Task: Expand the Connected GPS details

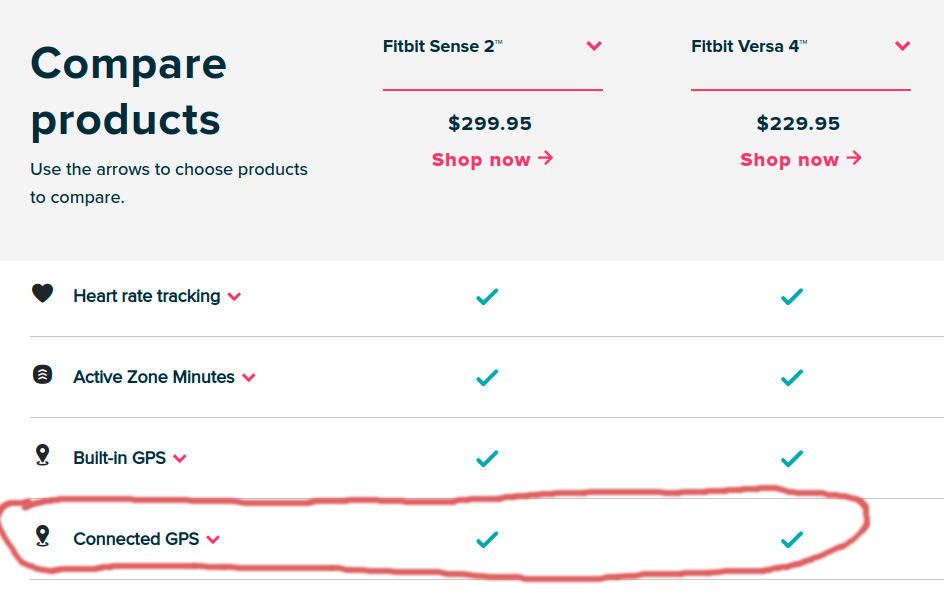Action: click(x=213, y=540)
